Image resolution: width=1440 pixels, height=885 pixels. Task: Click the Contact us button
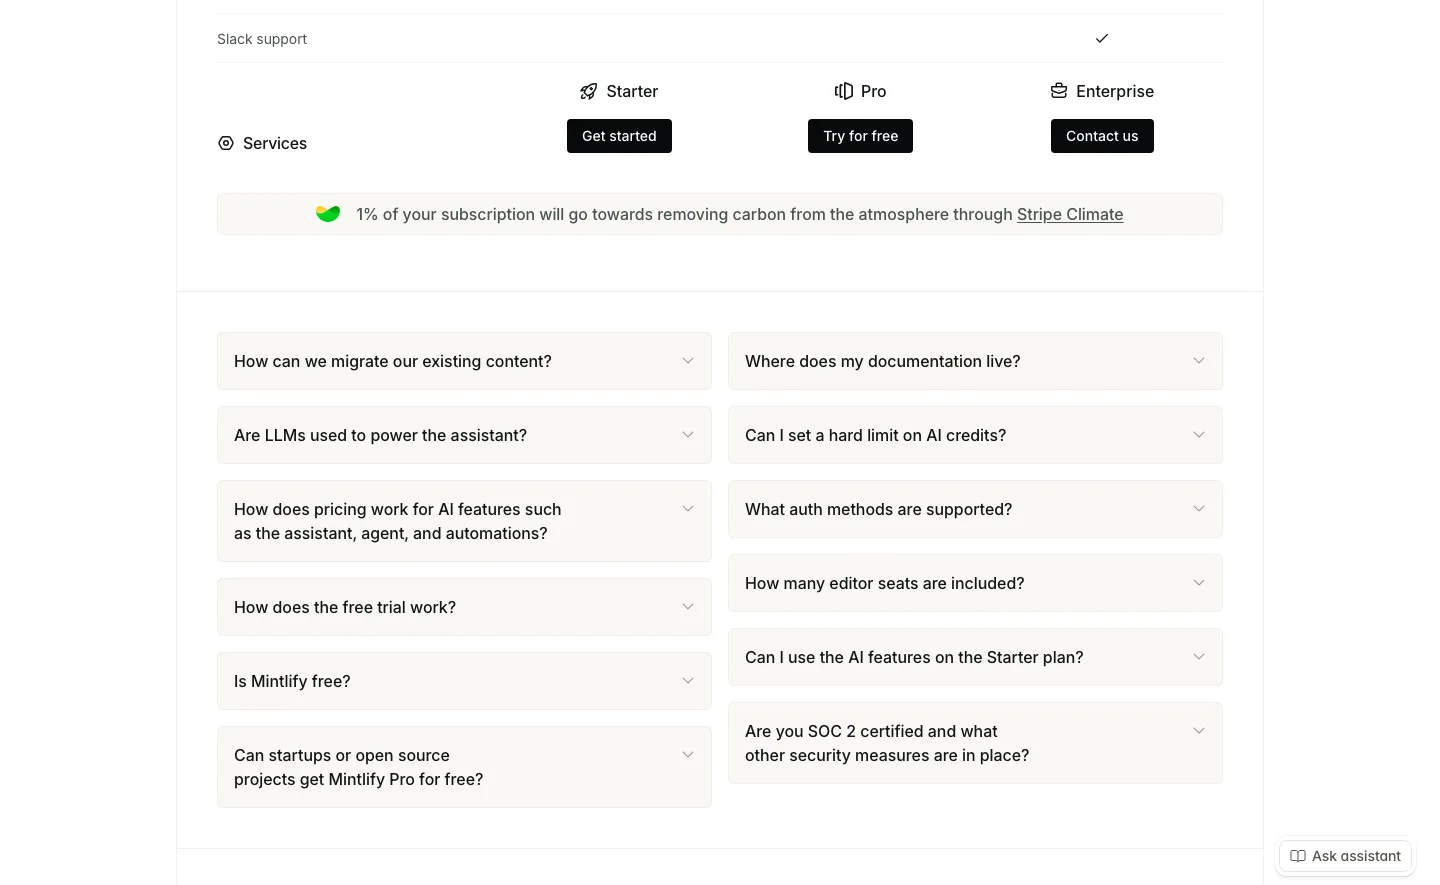(x=1102, y=136)
